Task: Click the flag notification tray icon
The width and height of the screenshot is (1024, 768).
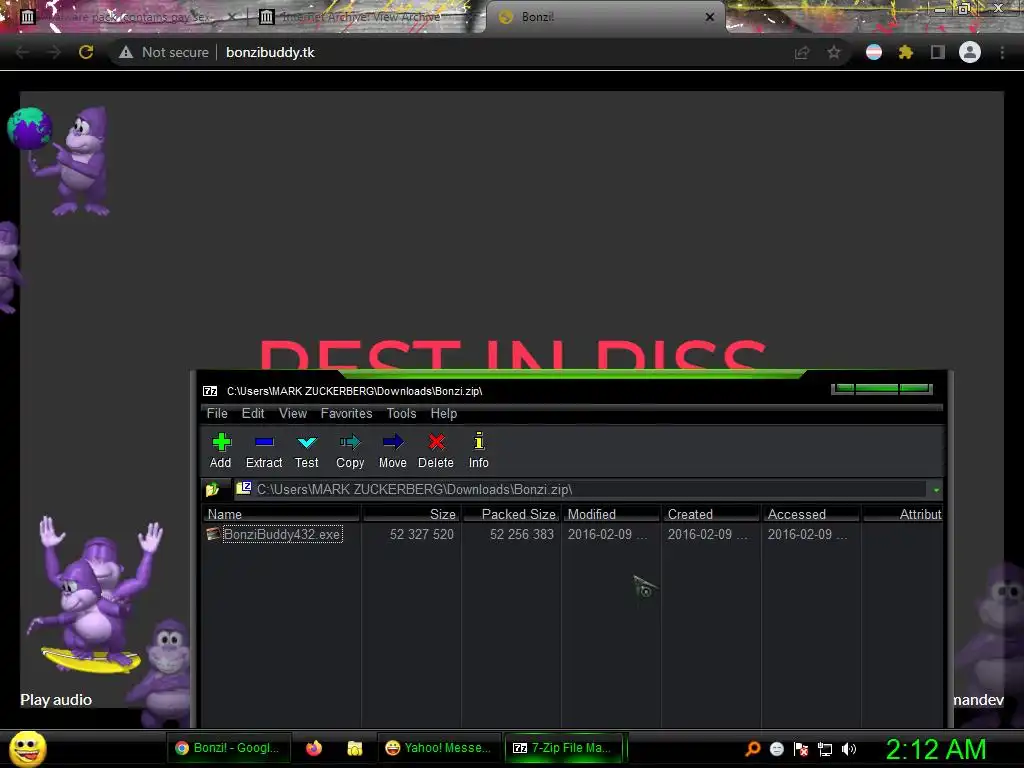Action: [x=801, y=749]
